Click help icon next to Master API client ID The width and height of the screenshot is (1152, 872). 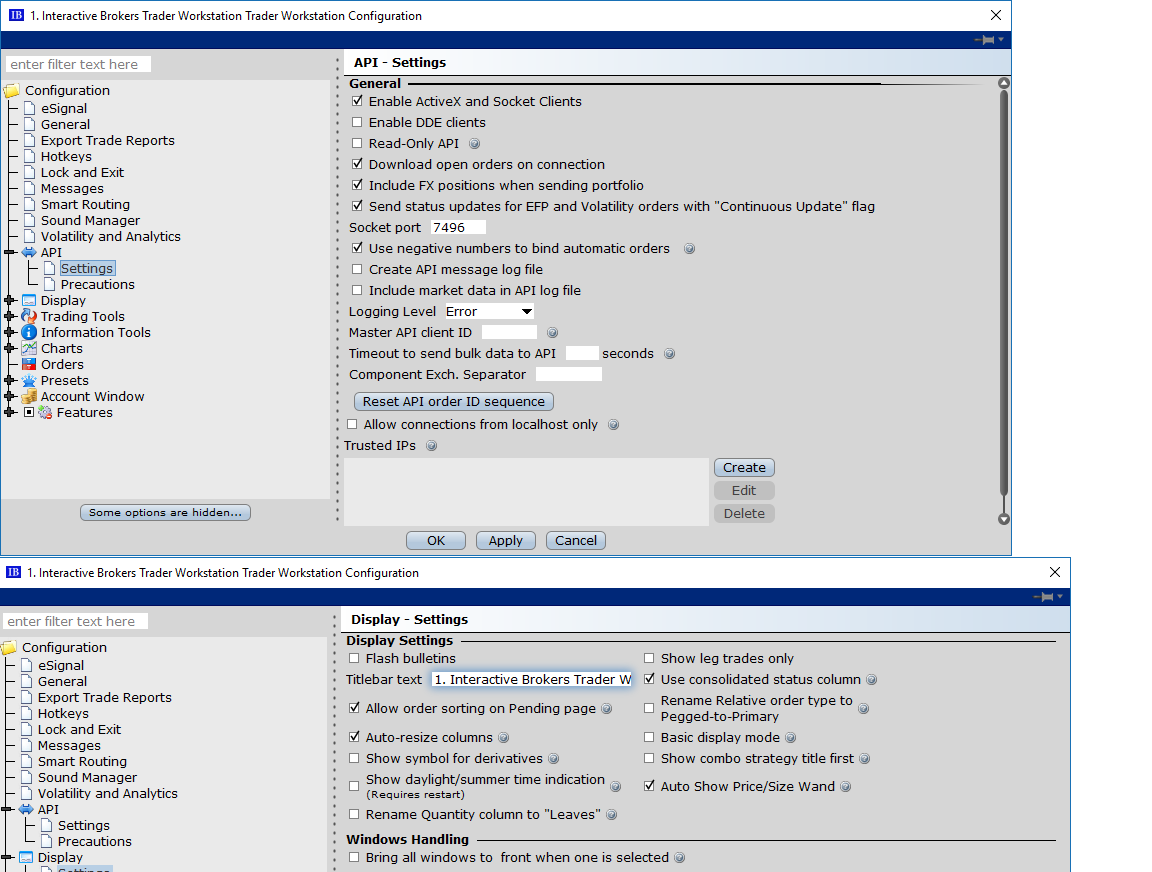[552, 333]
